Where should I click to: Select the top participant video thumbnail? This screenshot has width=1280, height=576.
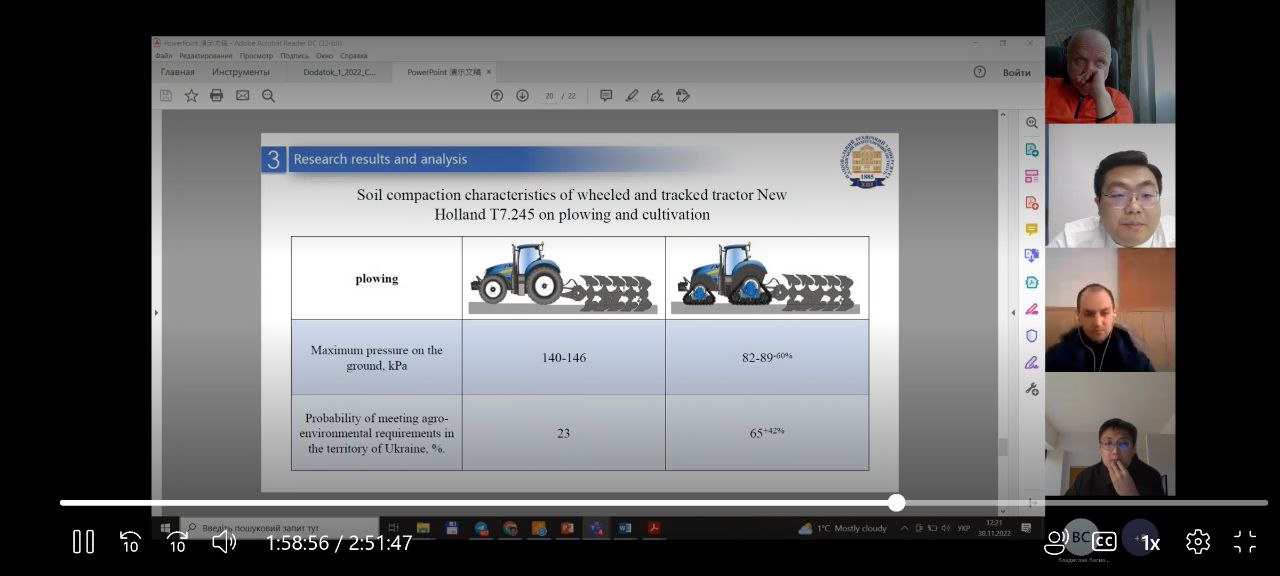(x=1110, y=62)
